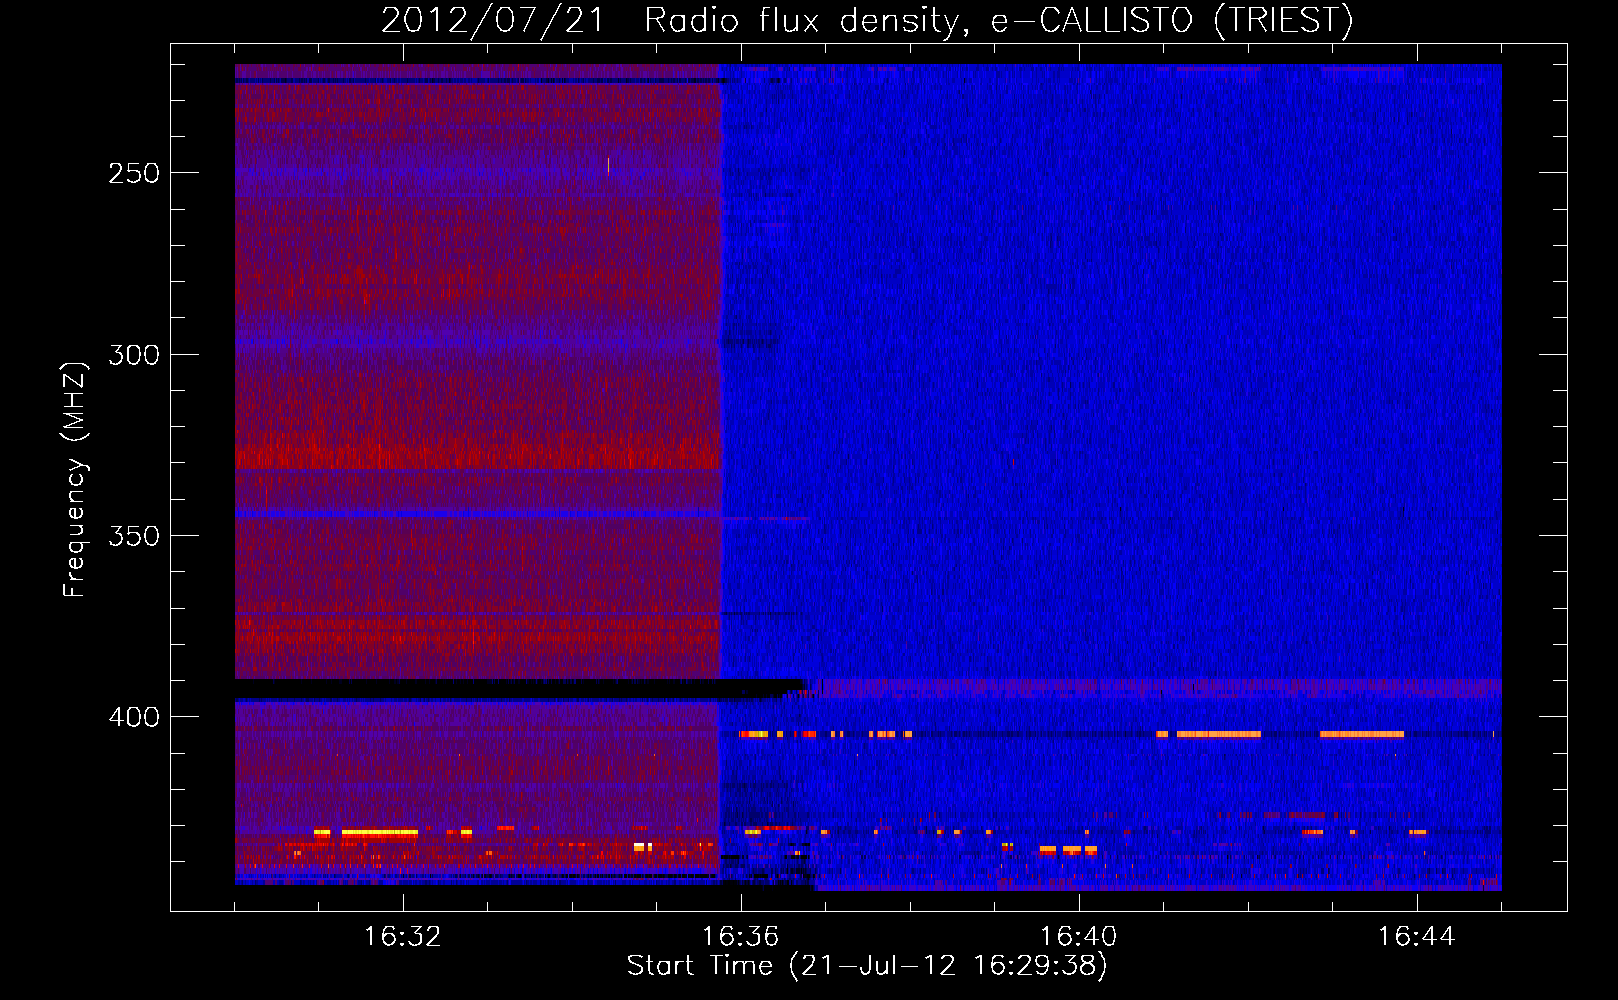Click the 16:44 time tick label
Screen dimensions: 1618x1000
pos(1417,937)
